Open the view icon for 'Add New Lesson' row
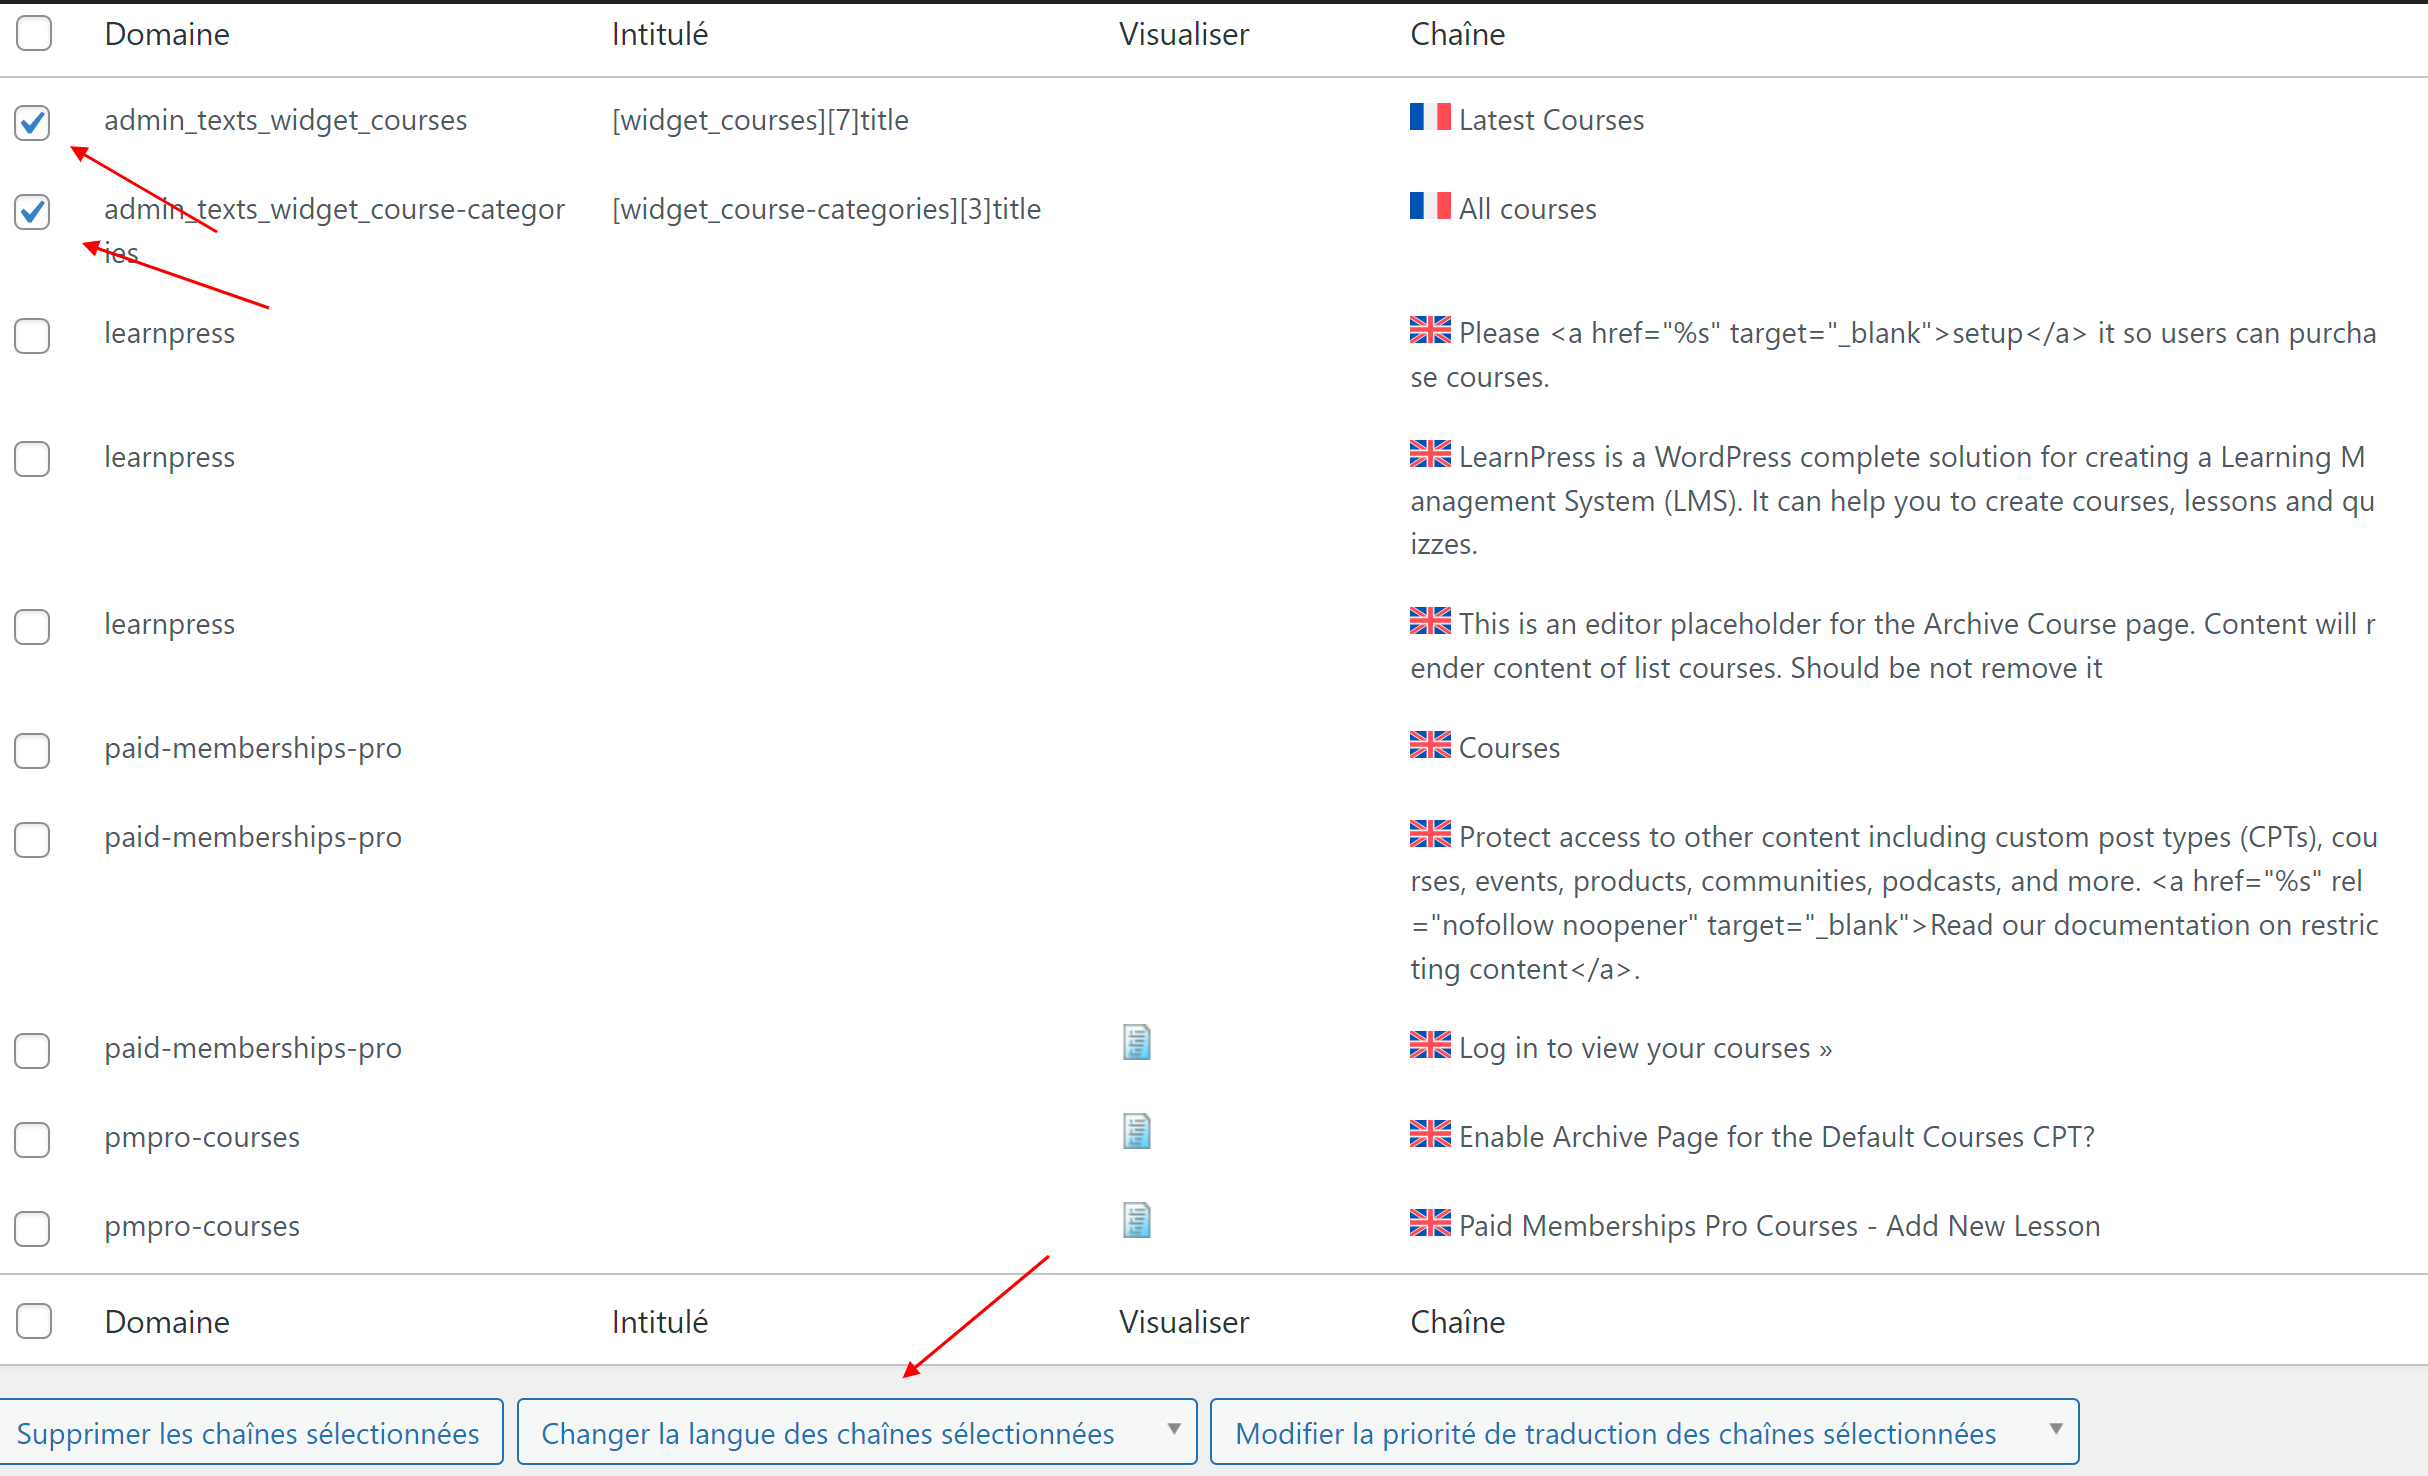 (1136, 1221)
